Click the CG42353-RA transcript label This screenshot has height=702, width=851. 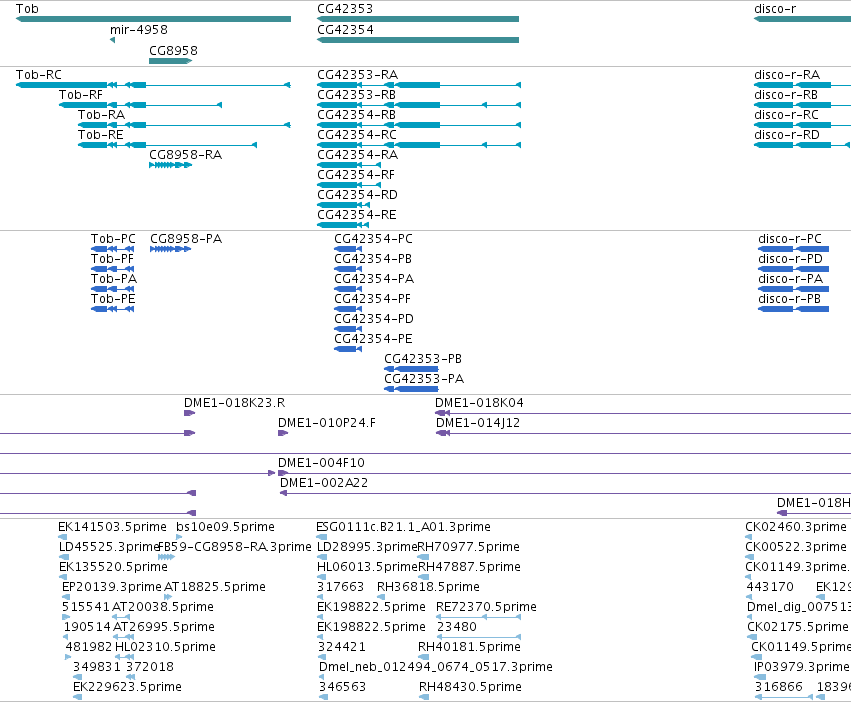pyautogui.click(x=358, y=75)
